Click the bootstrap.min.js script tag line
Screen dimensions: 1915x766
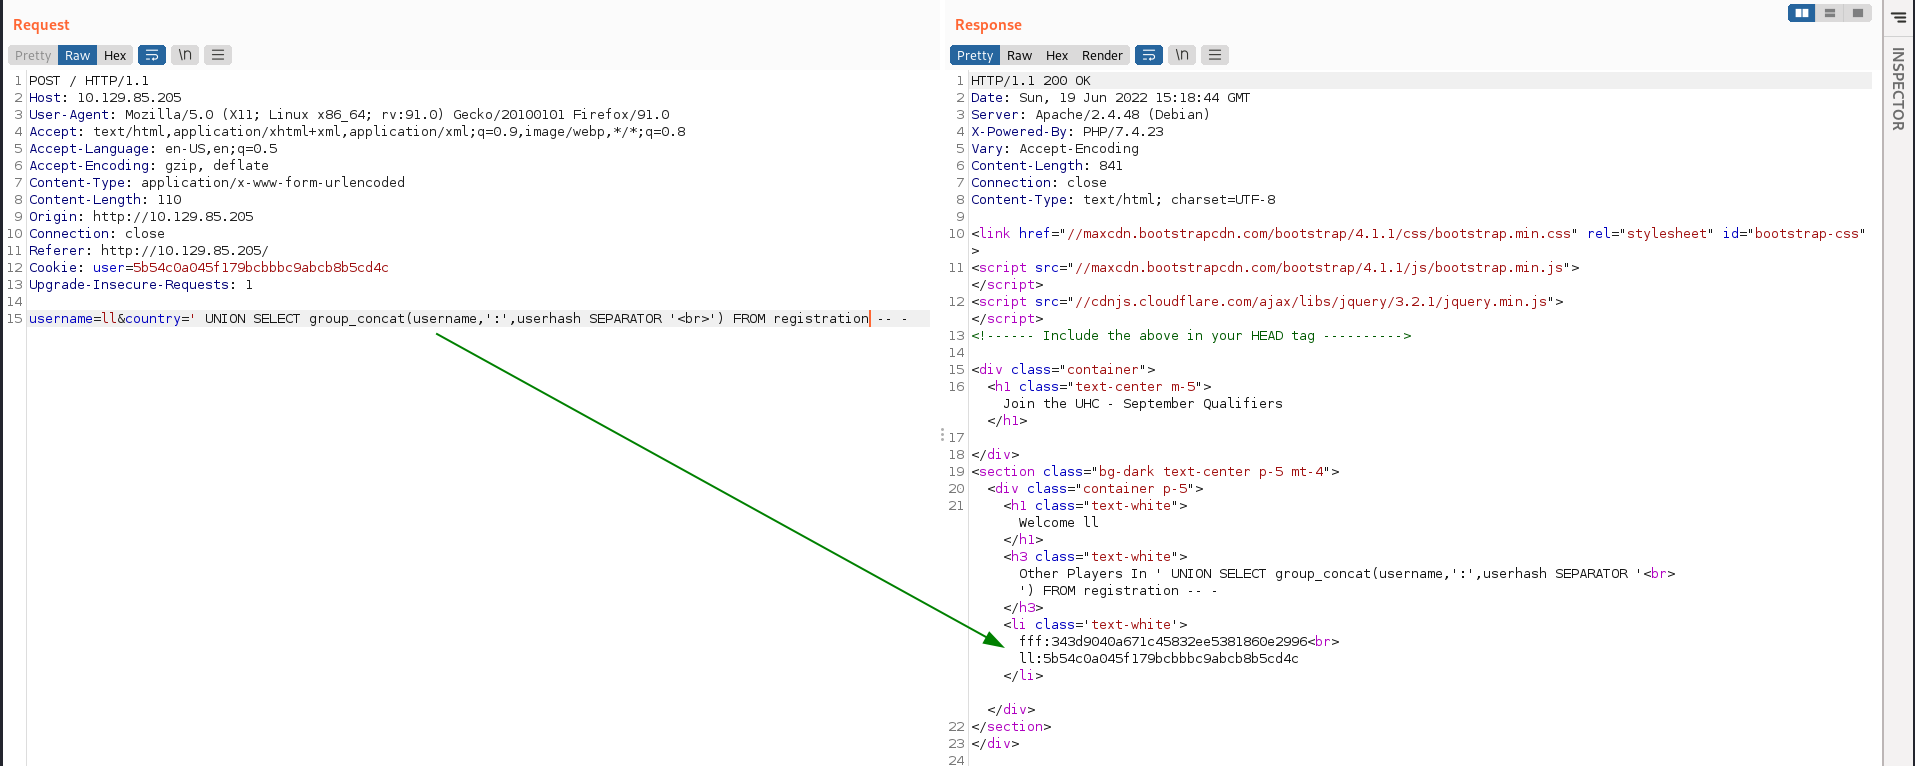pyautogui.click(x=1275, y=268)
